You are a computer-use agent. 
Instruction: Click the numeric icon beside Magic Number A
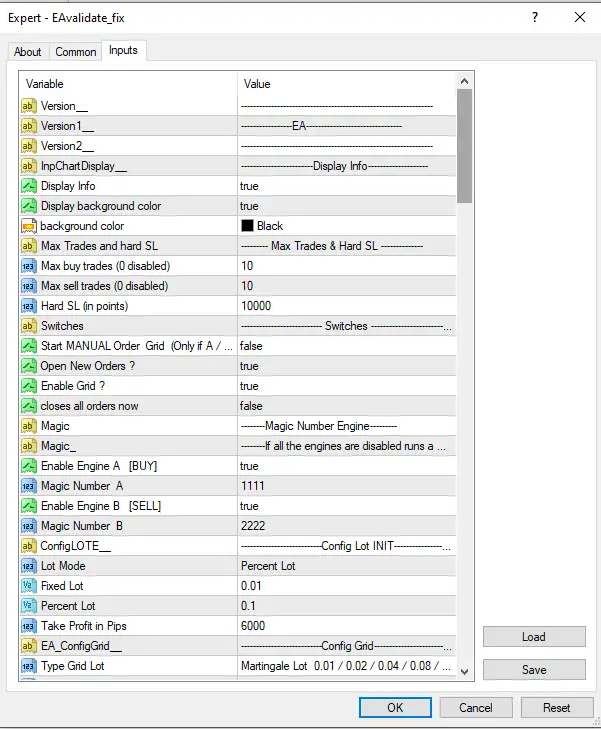coord(29,486)
